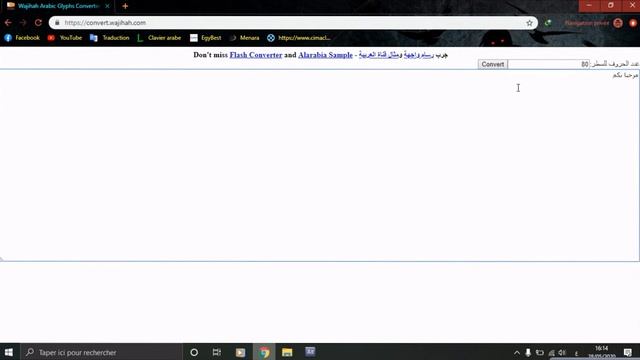Open the volume tray icon
The width and height of the screenshot is (640, 360).
point(562,353)
